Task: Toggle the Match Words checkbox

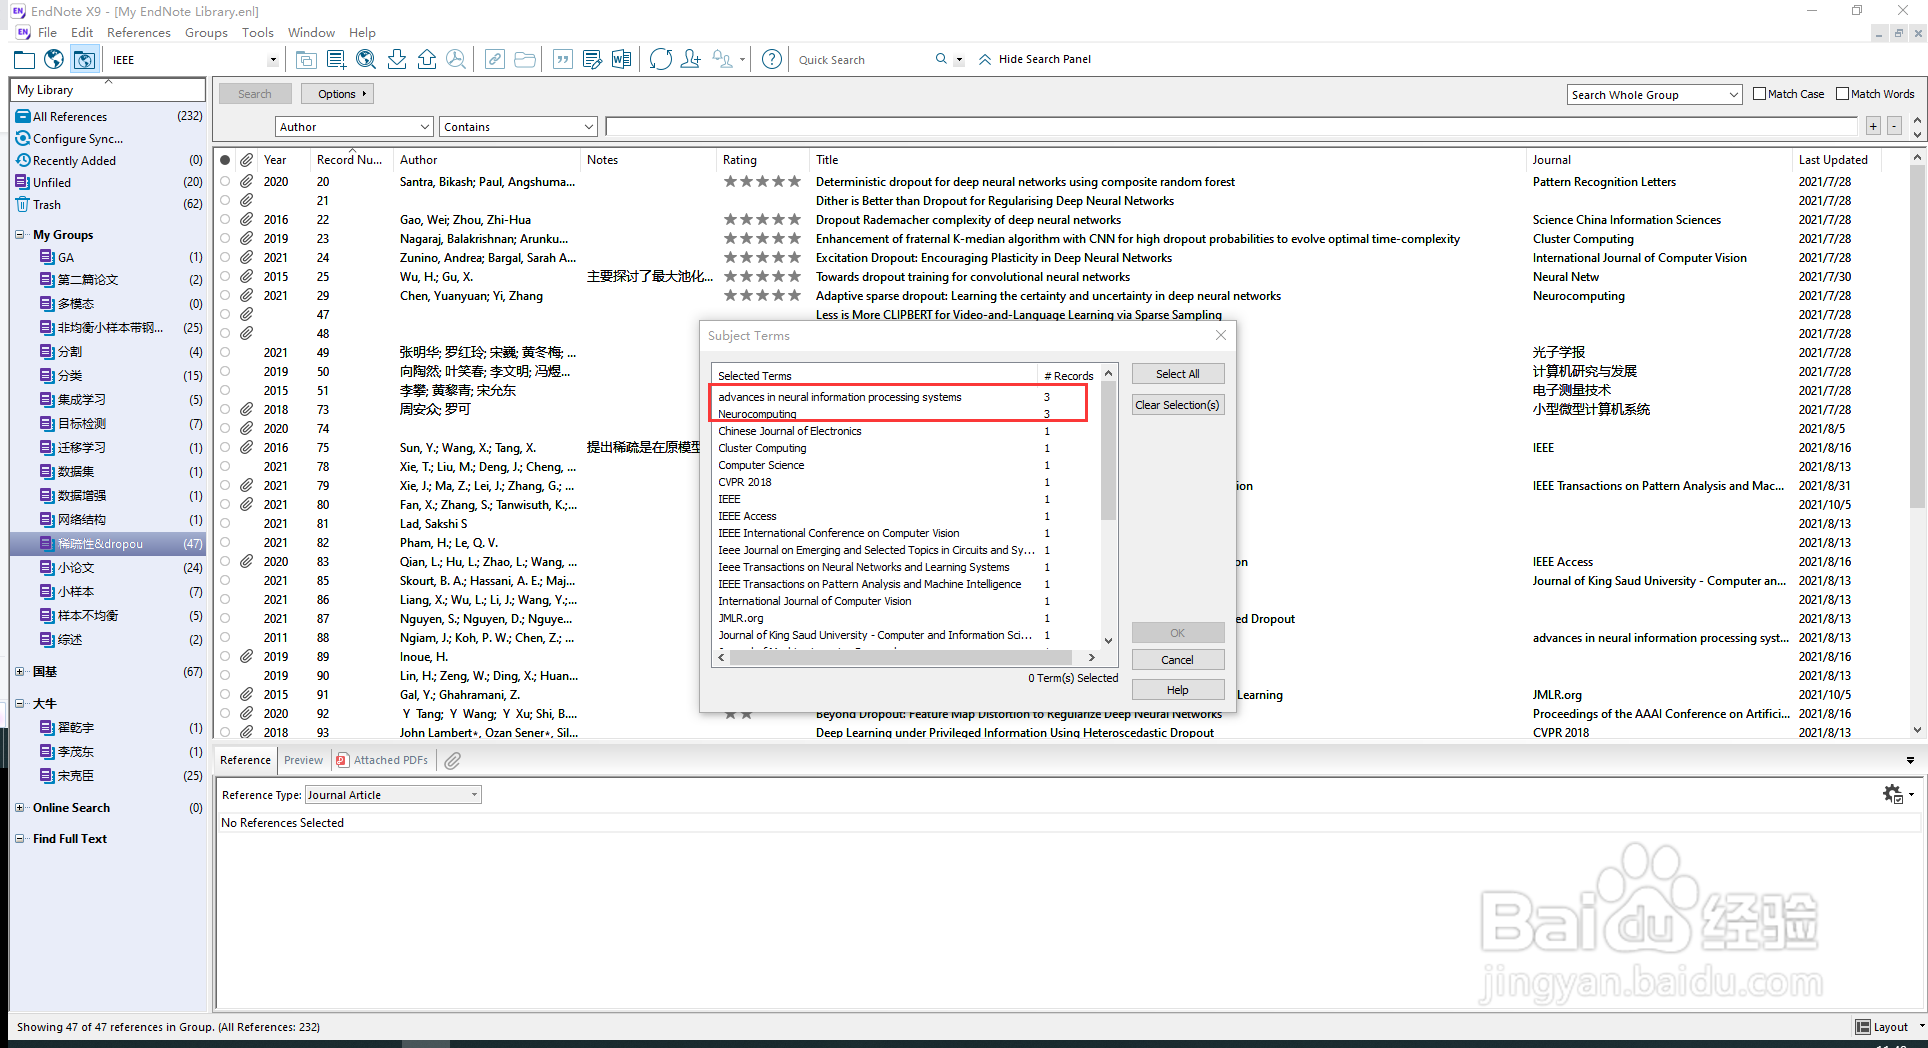Action: click(x=1843, y=94)
